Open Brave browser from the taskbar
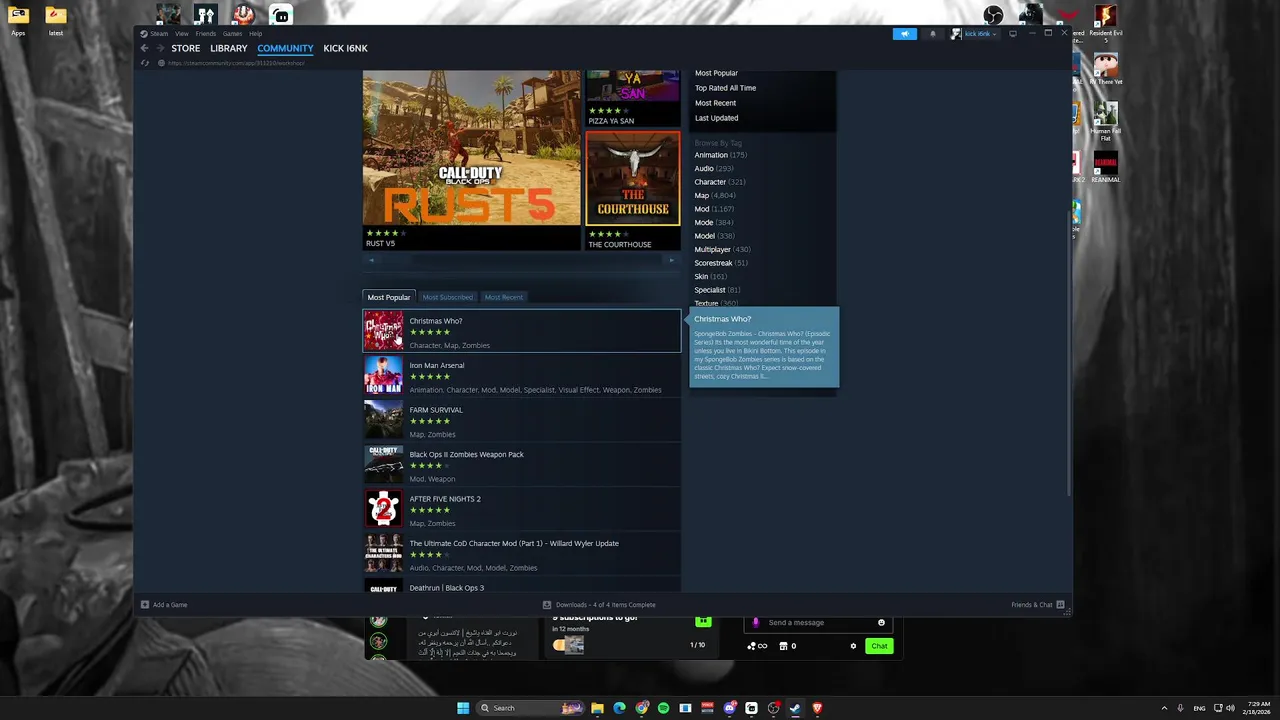Screen dimensions: 1280x720 tap(817, 708)
